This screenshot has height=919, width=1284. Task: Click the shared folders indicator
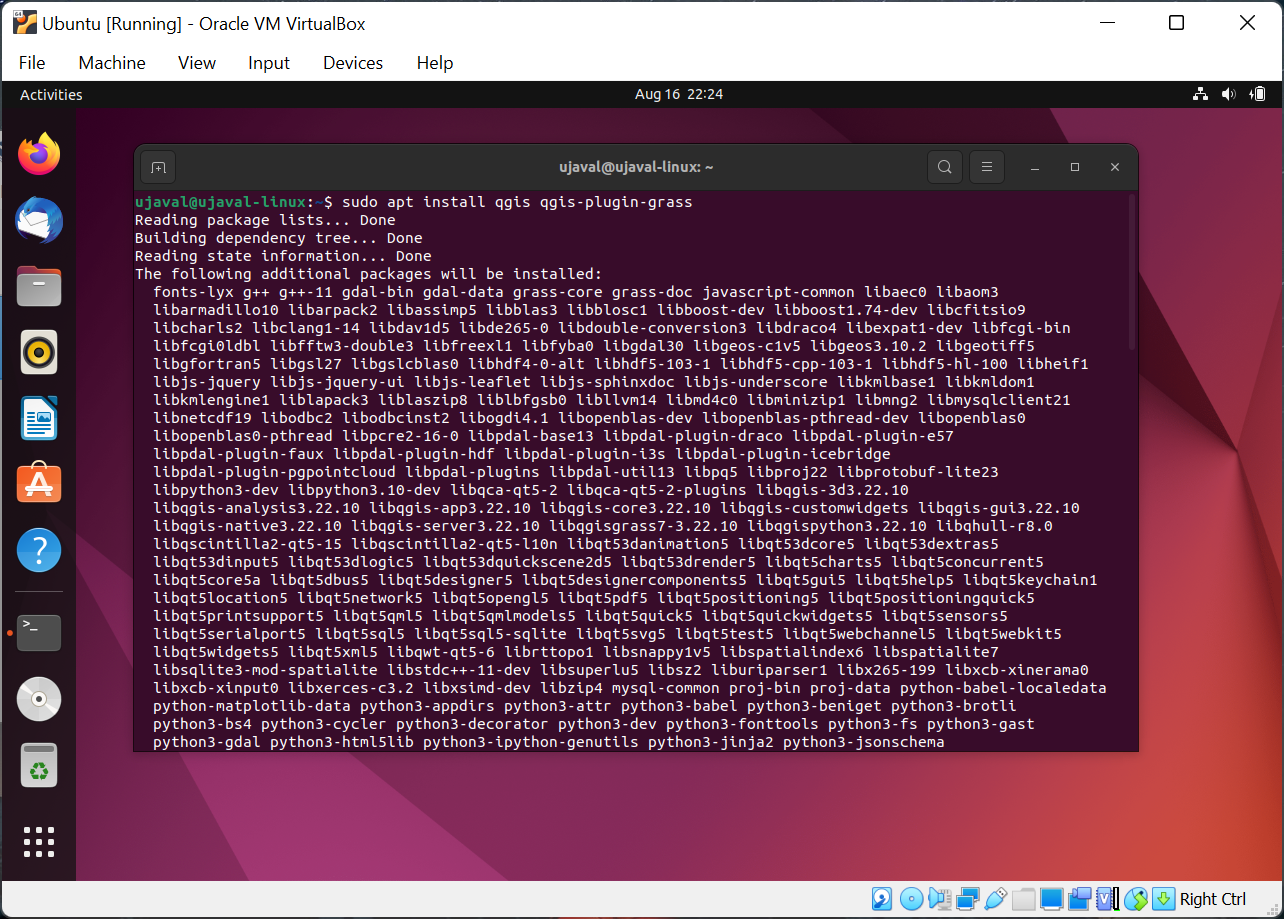1024,899
